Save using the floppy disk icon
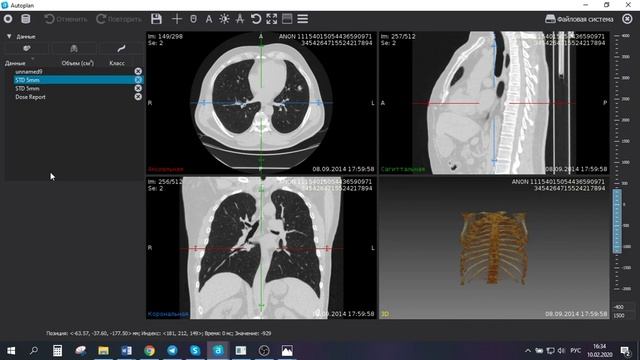Image resolution: width=640 pixels, height=360 pixels. [x=156, y=19]
